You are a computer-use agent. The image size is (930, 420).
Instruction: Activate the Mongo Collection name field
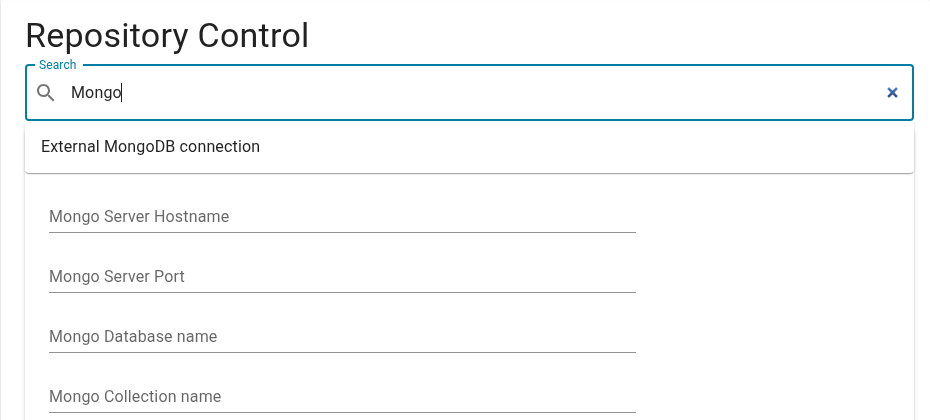tap(342, 396)
